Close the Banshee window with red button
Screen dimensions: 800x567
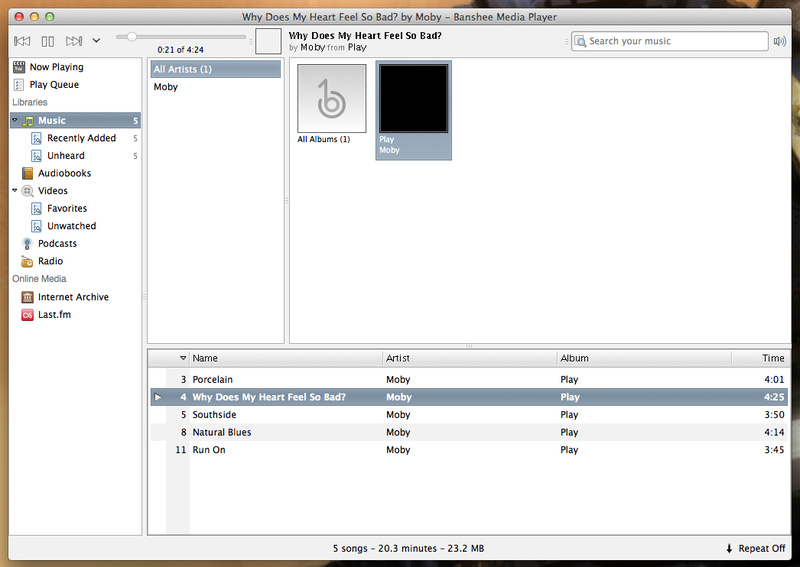pyautogui.click(x=19, y=17)
